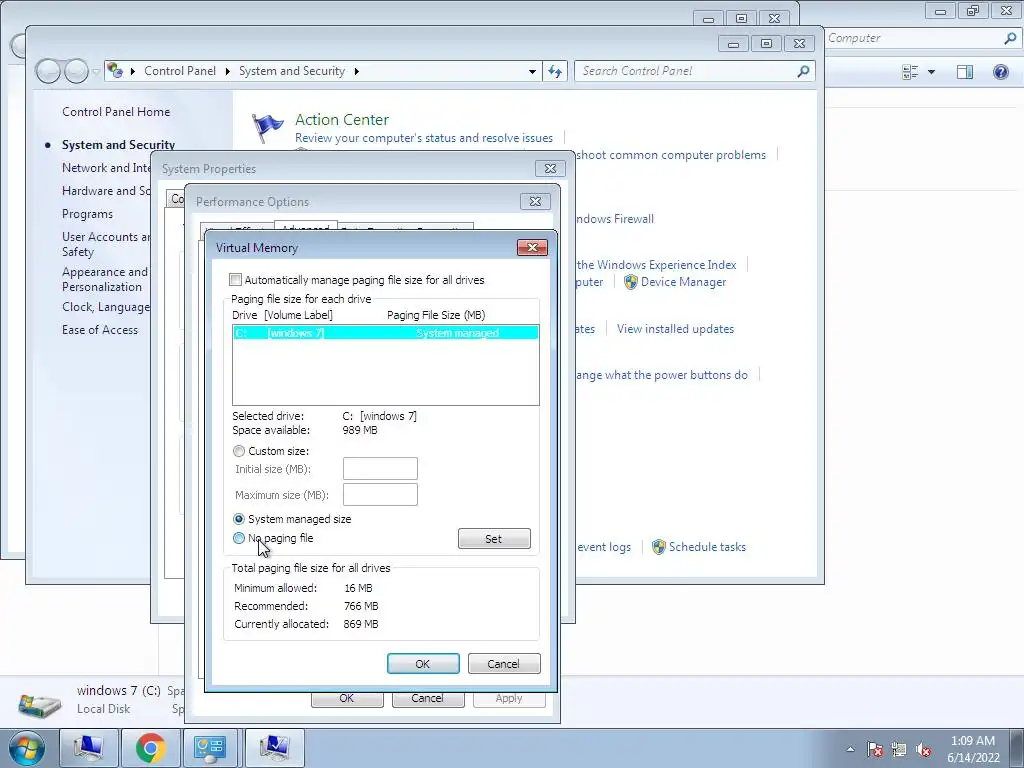Close the Virtual Memory dialog
This screenshot has width=1024, height=768.
point(532,248)
